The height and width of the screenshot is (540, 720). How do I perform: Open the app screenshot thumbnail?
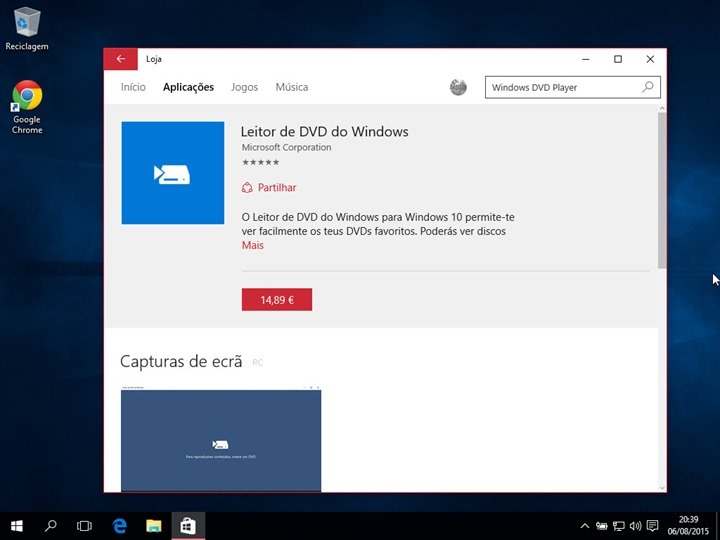point(221,439)
